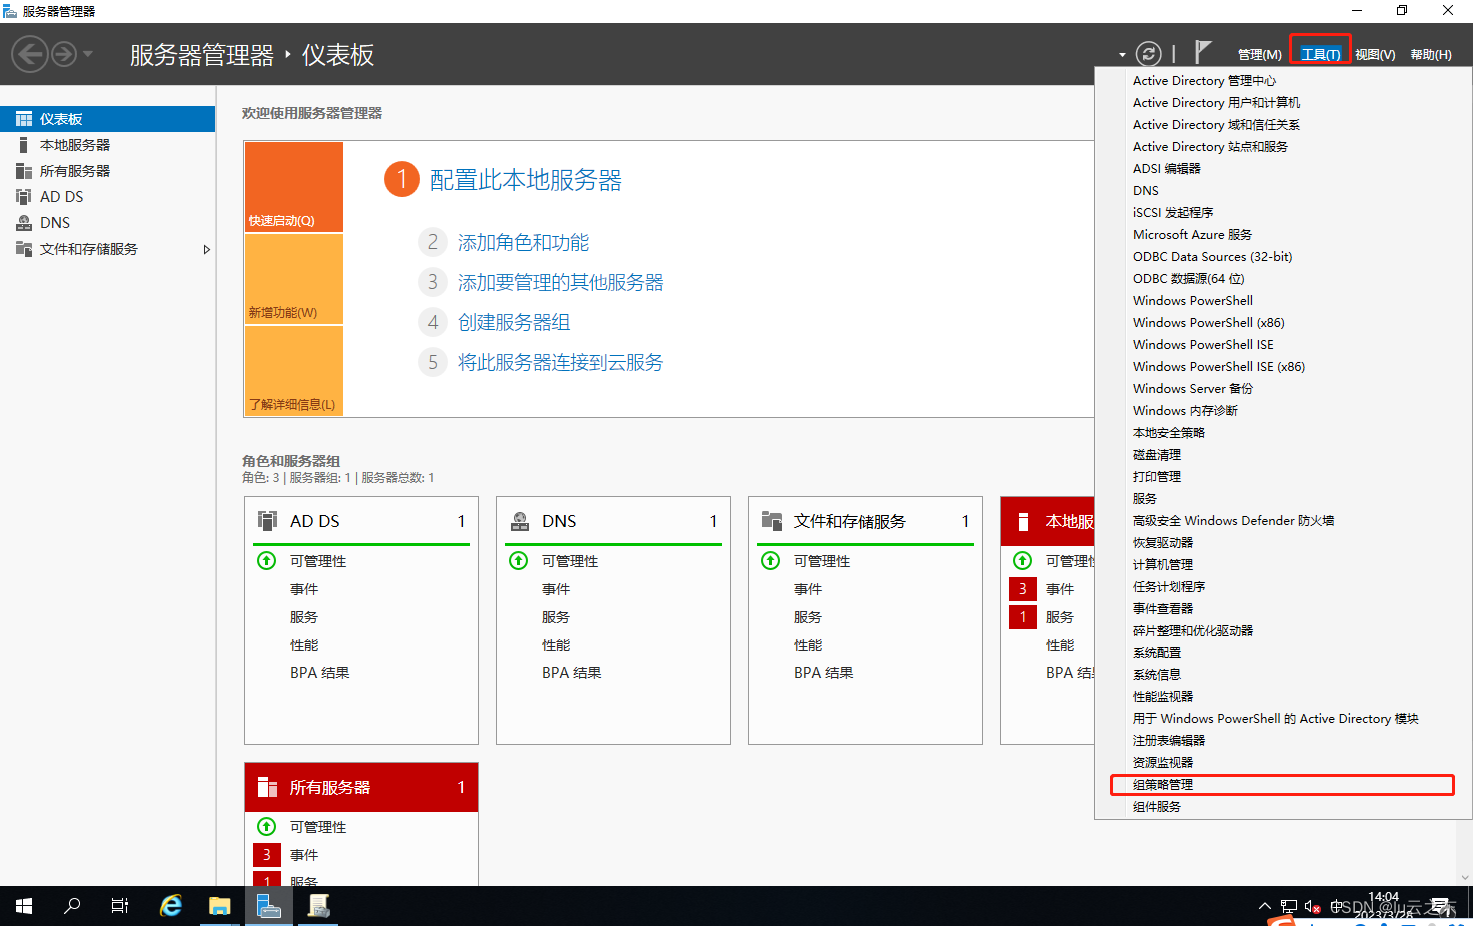The image size is (1473, 926).
Task: Open 所有服务器 from the sidebar
Action: pyautogui.click(x=73, y=170)
